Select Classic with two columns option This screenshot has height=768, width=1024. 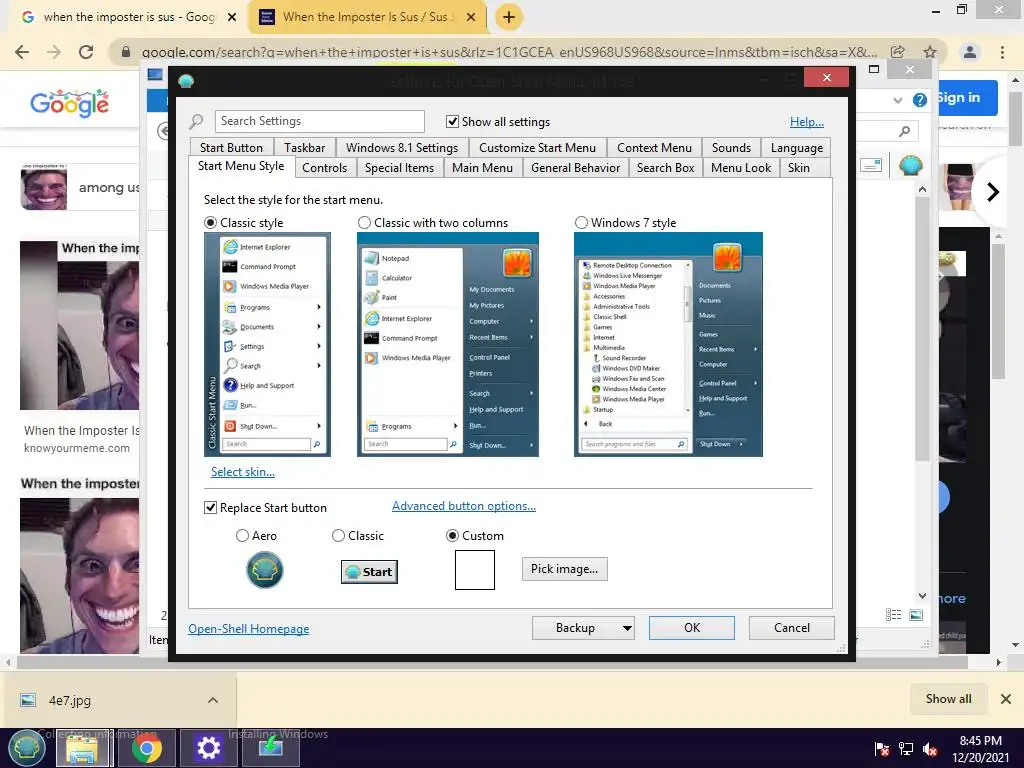(x=364, y=223)
